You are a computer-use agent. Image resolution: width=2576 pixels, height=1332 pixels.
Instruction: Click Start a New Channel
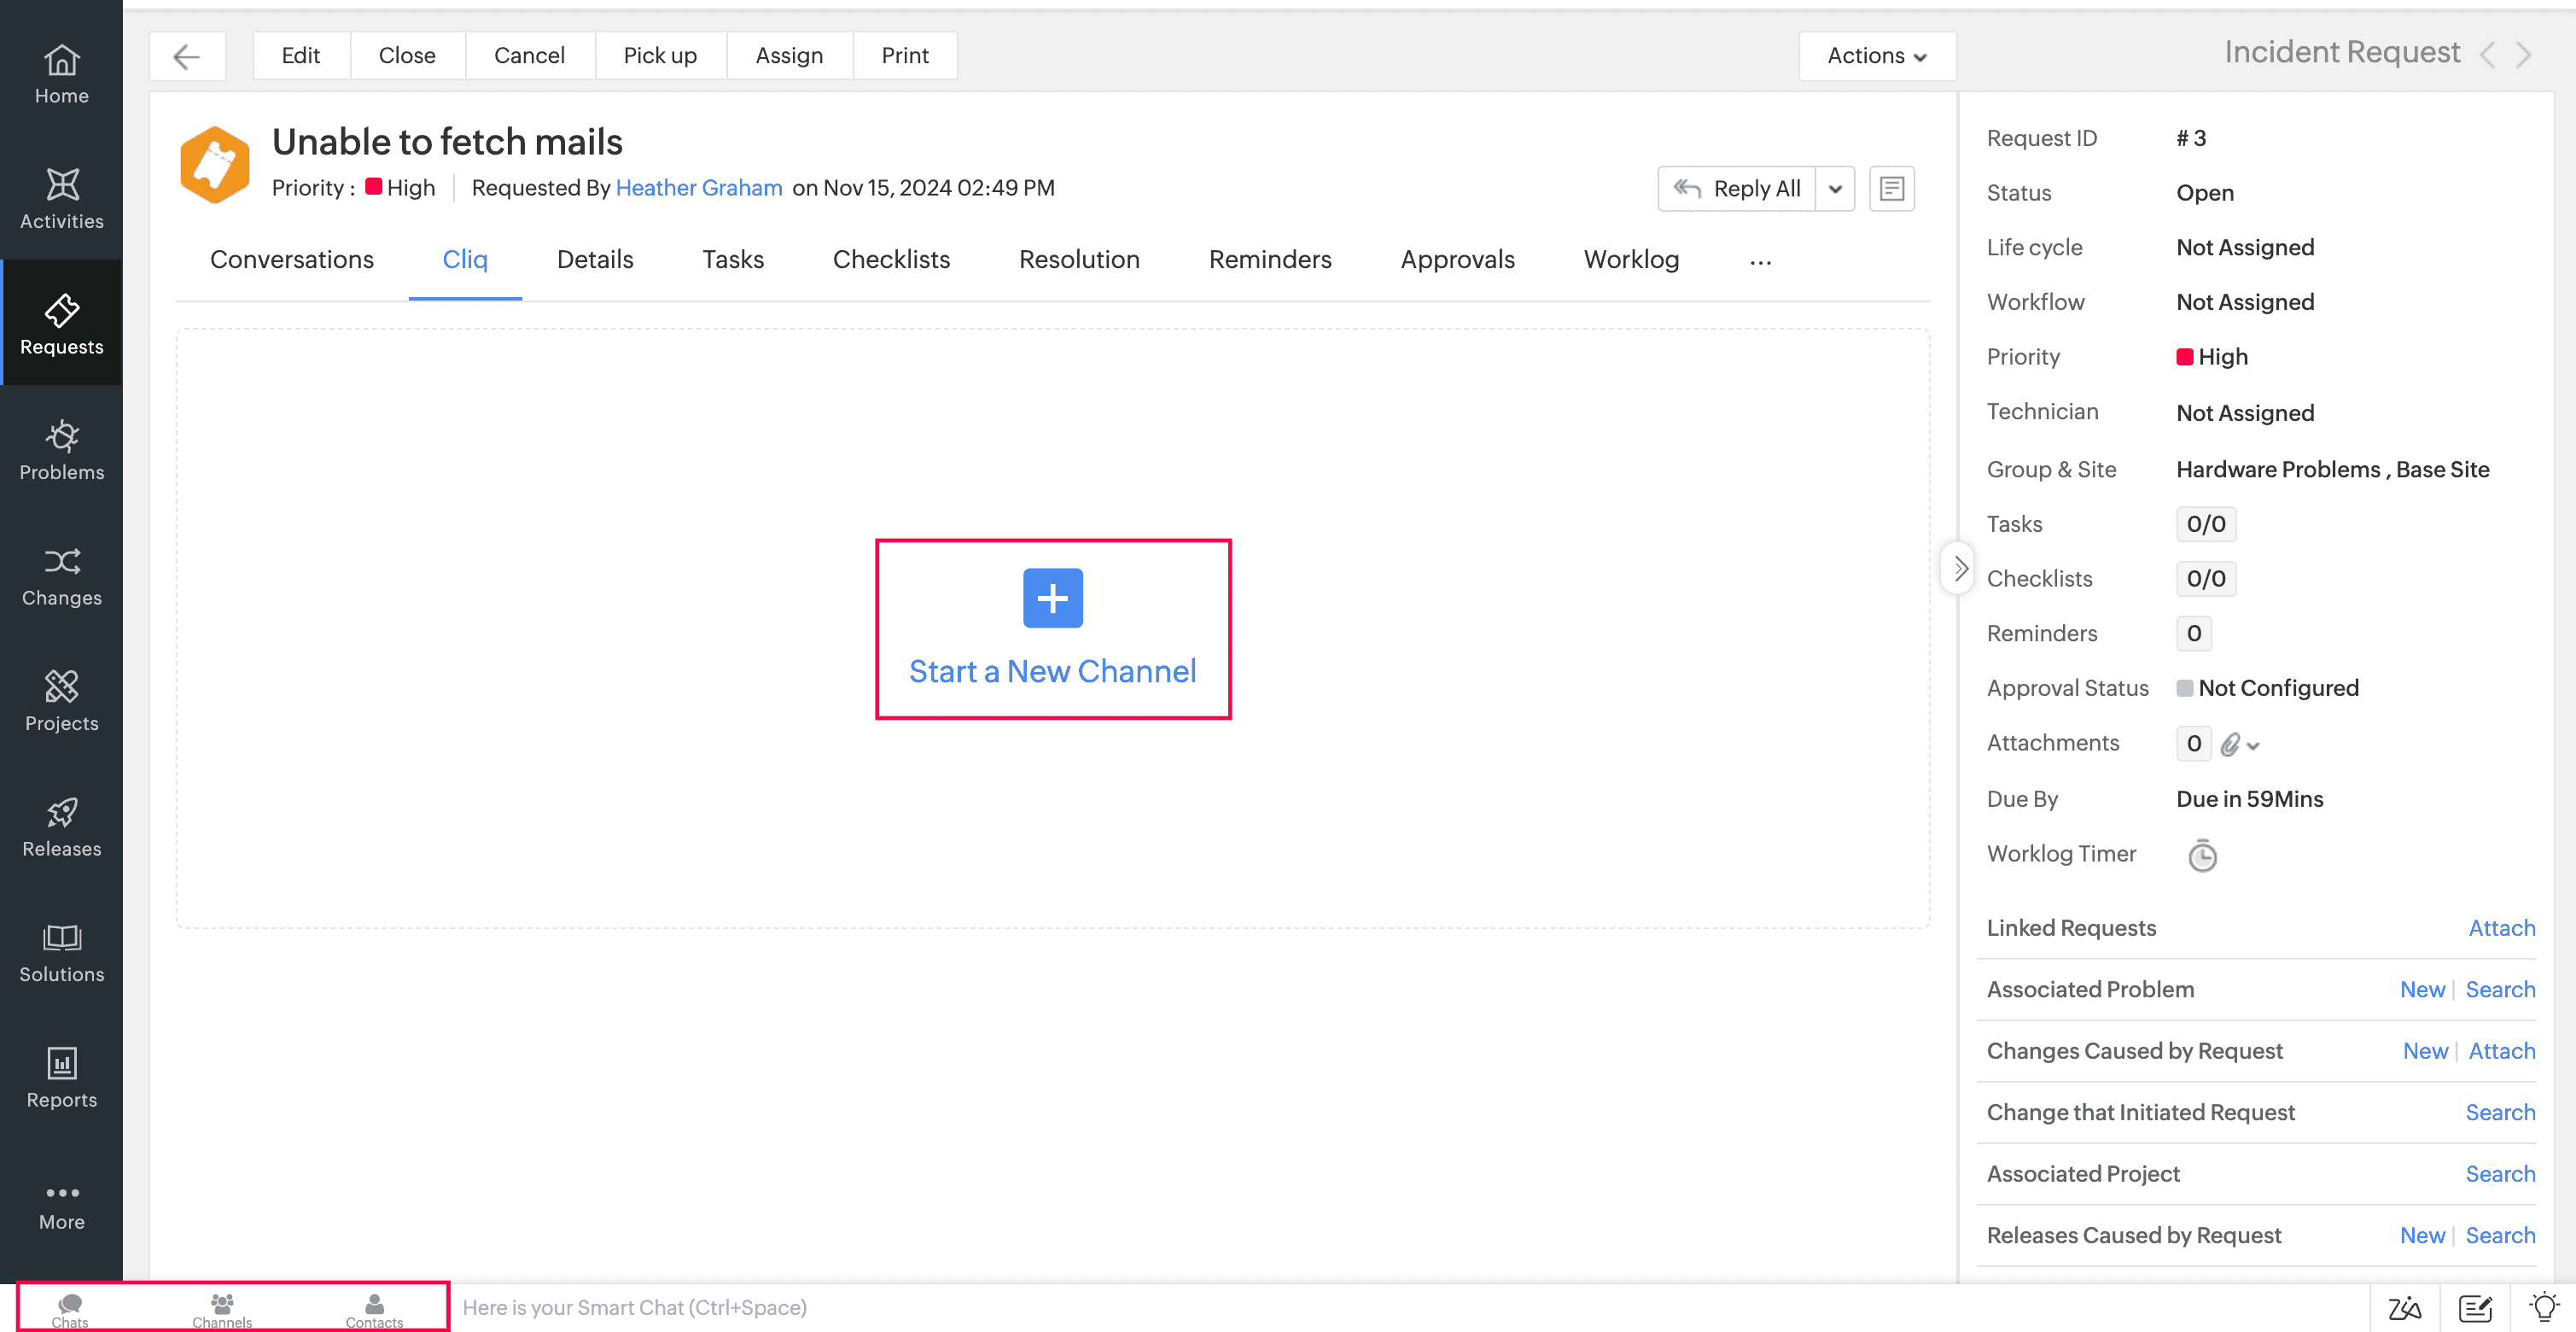coord(1052,629)
